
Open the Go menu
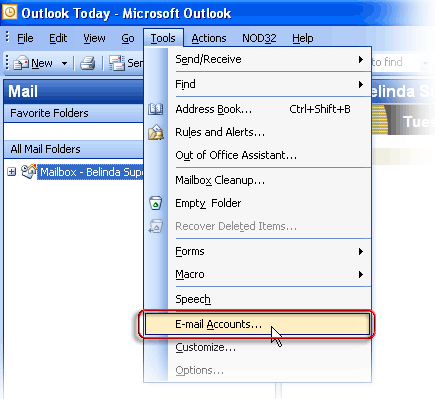click(x=128, y=38)
